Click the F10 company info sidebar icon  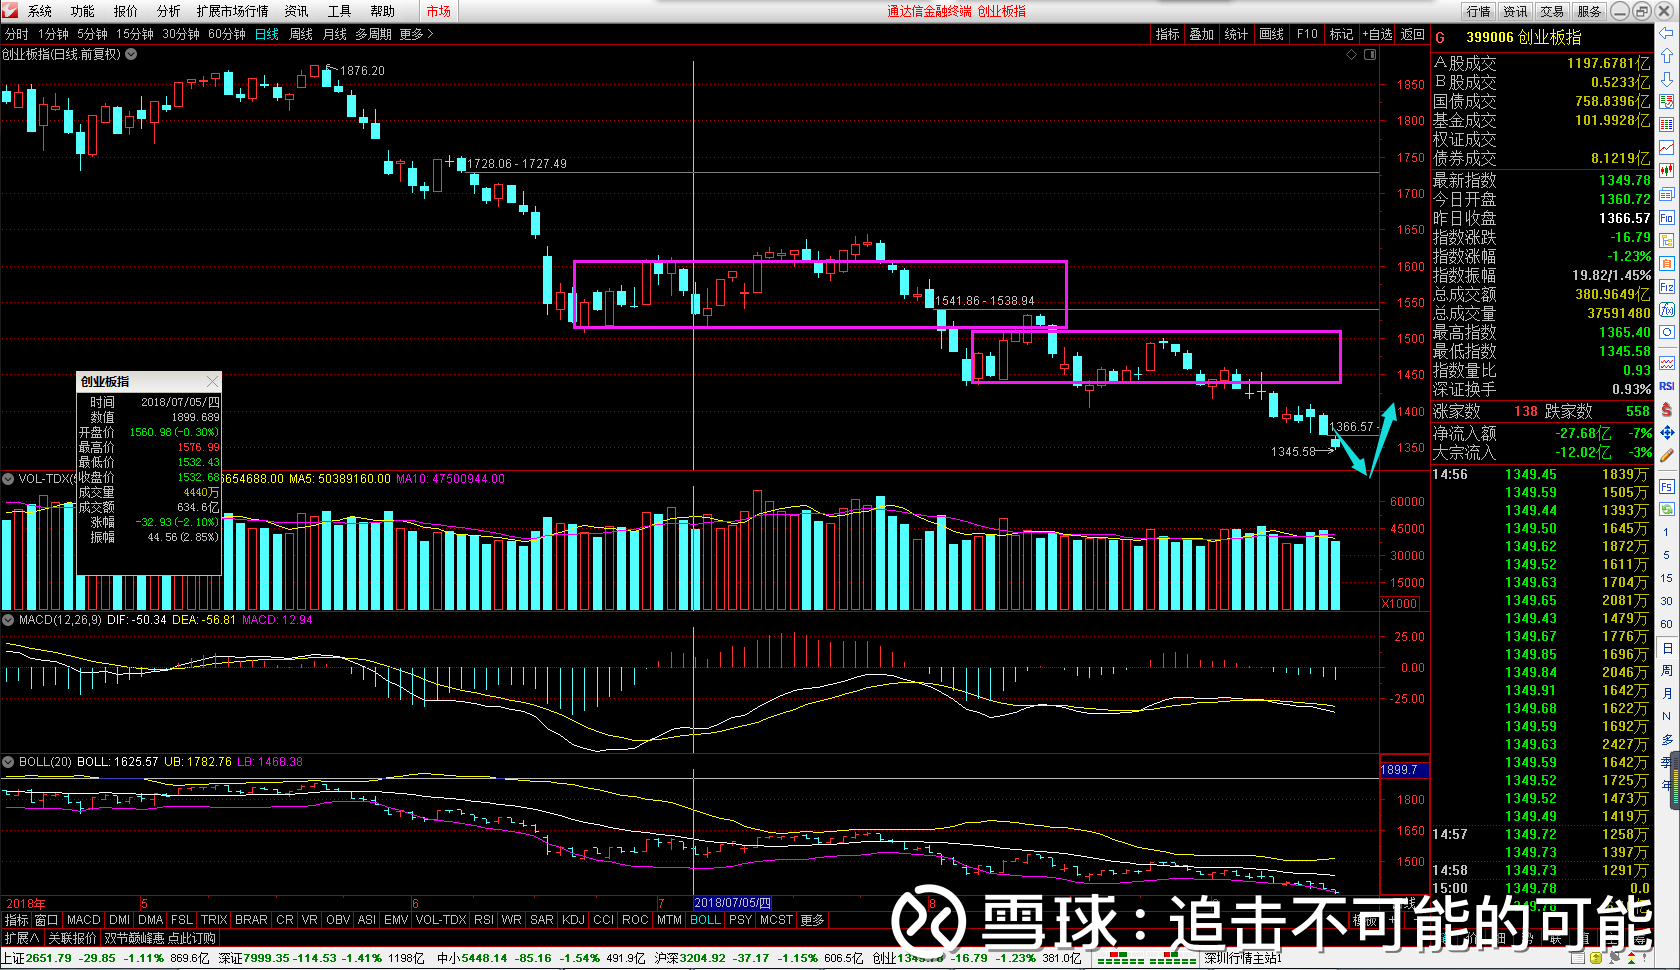coord(1667,217)
